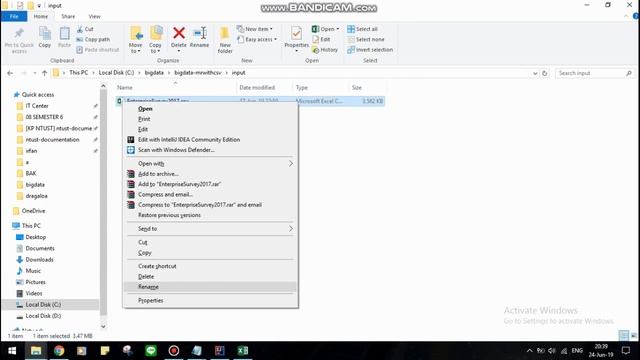Switch to the Share tab
The width and height of the screenshot is (640, 360).
click(68, 16)
